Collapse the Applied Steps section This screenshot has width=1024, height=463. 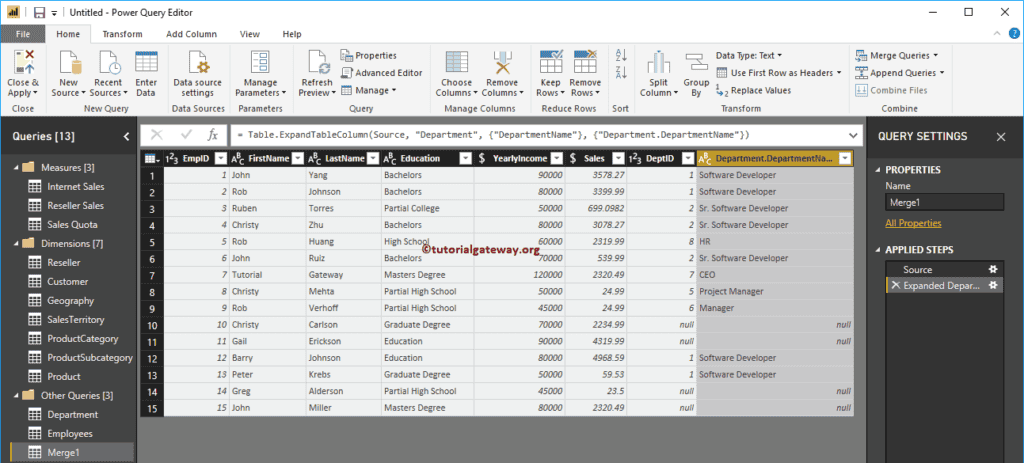878,250
